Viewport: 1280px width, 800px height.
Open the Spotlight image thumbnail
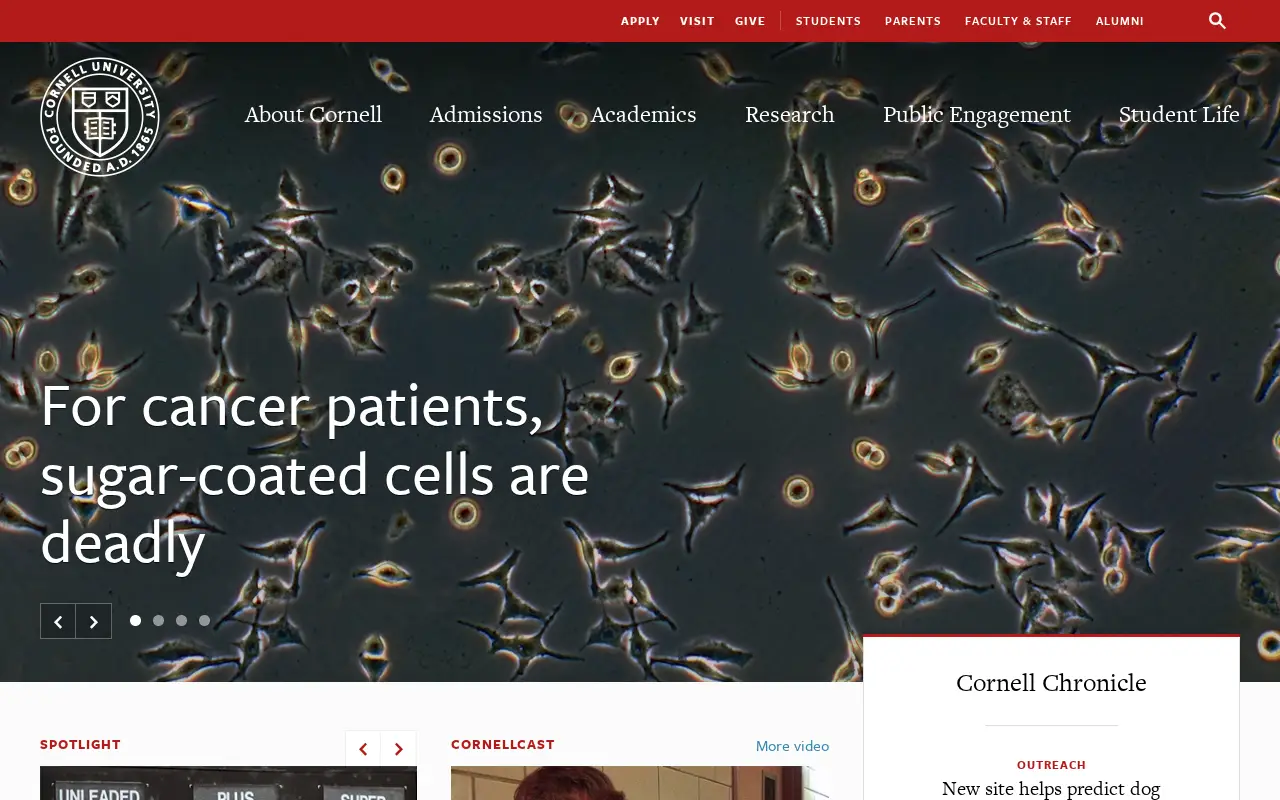(228, 783)
